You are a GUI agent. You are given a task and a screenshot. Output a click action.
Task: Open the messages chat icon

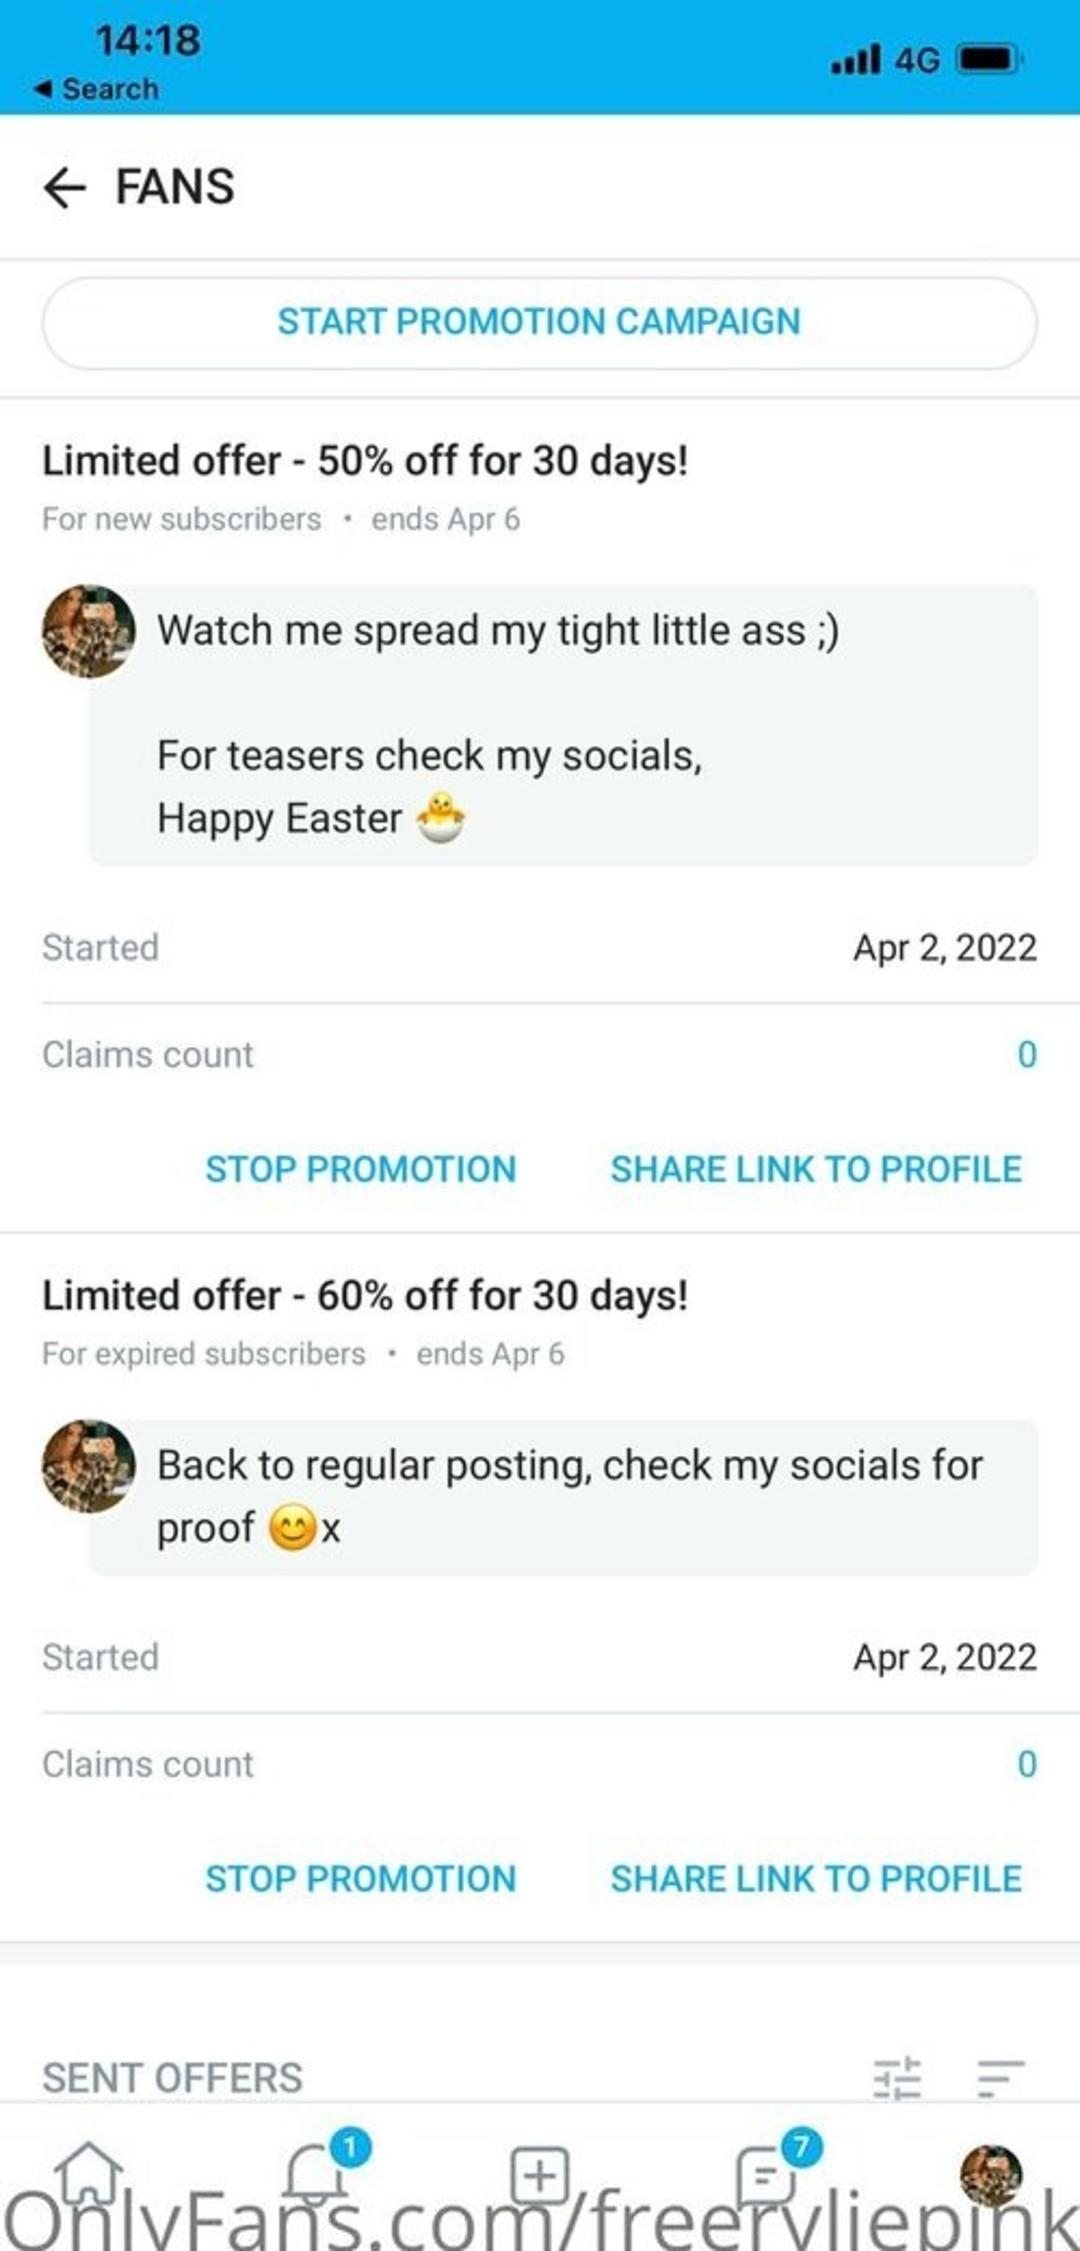click(765, 2174)
